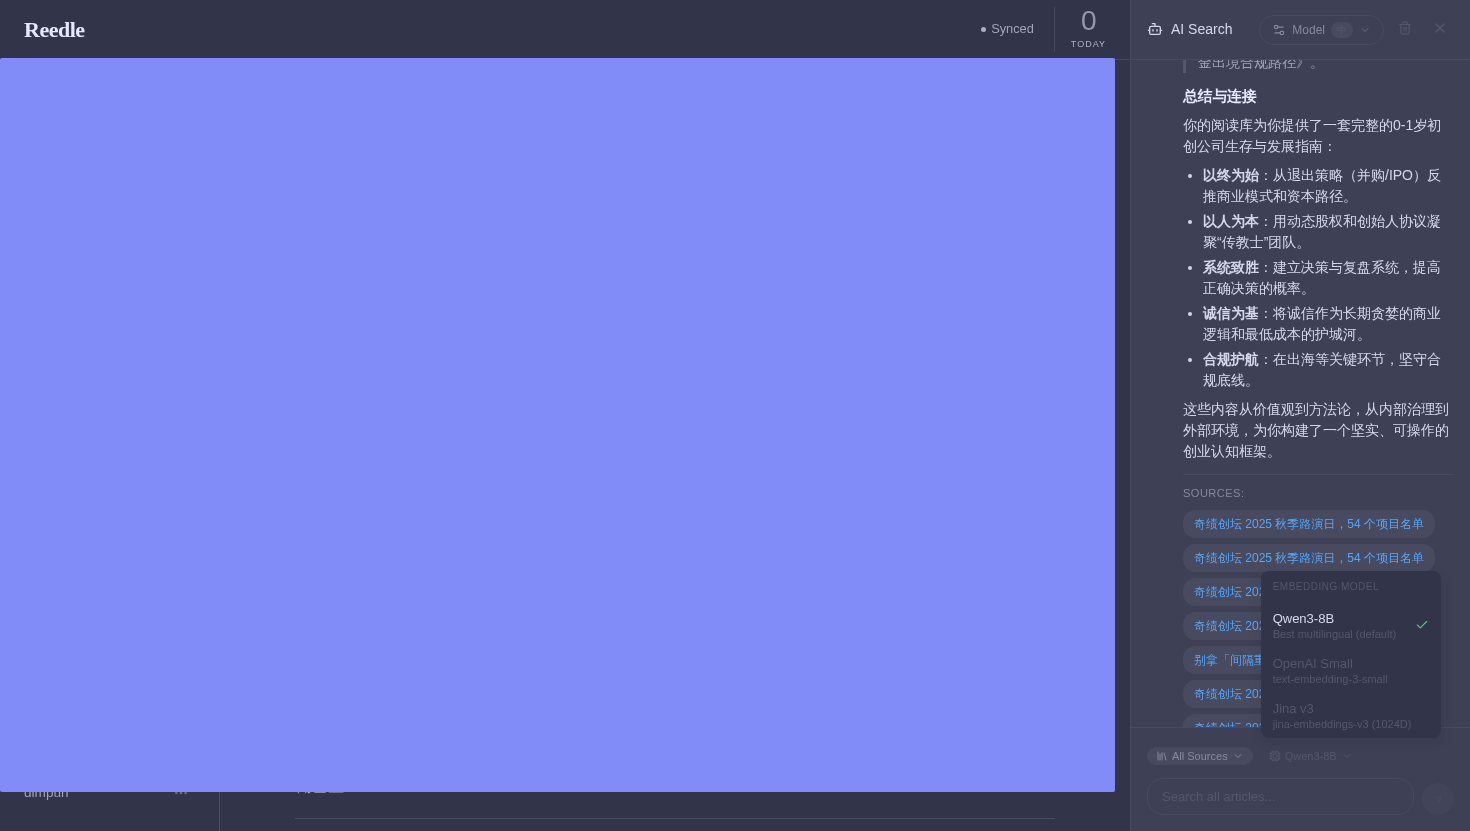This screenshot has width=1470, height=831.
Task: Click the trash icon to clear chat
Action: coord(1405,29)
